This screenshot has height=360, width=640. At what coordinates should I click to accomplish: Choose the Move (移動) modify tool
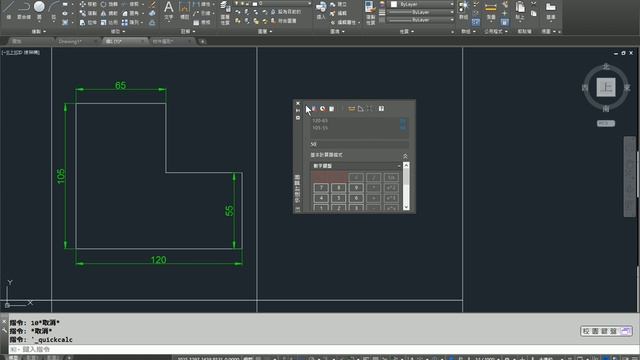click(x=88, y=4)
